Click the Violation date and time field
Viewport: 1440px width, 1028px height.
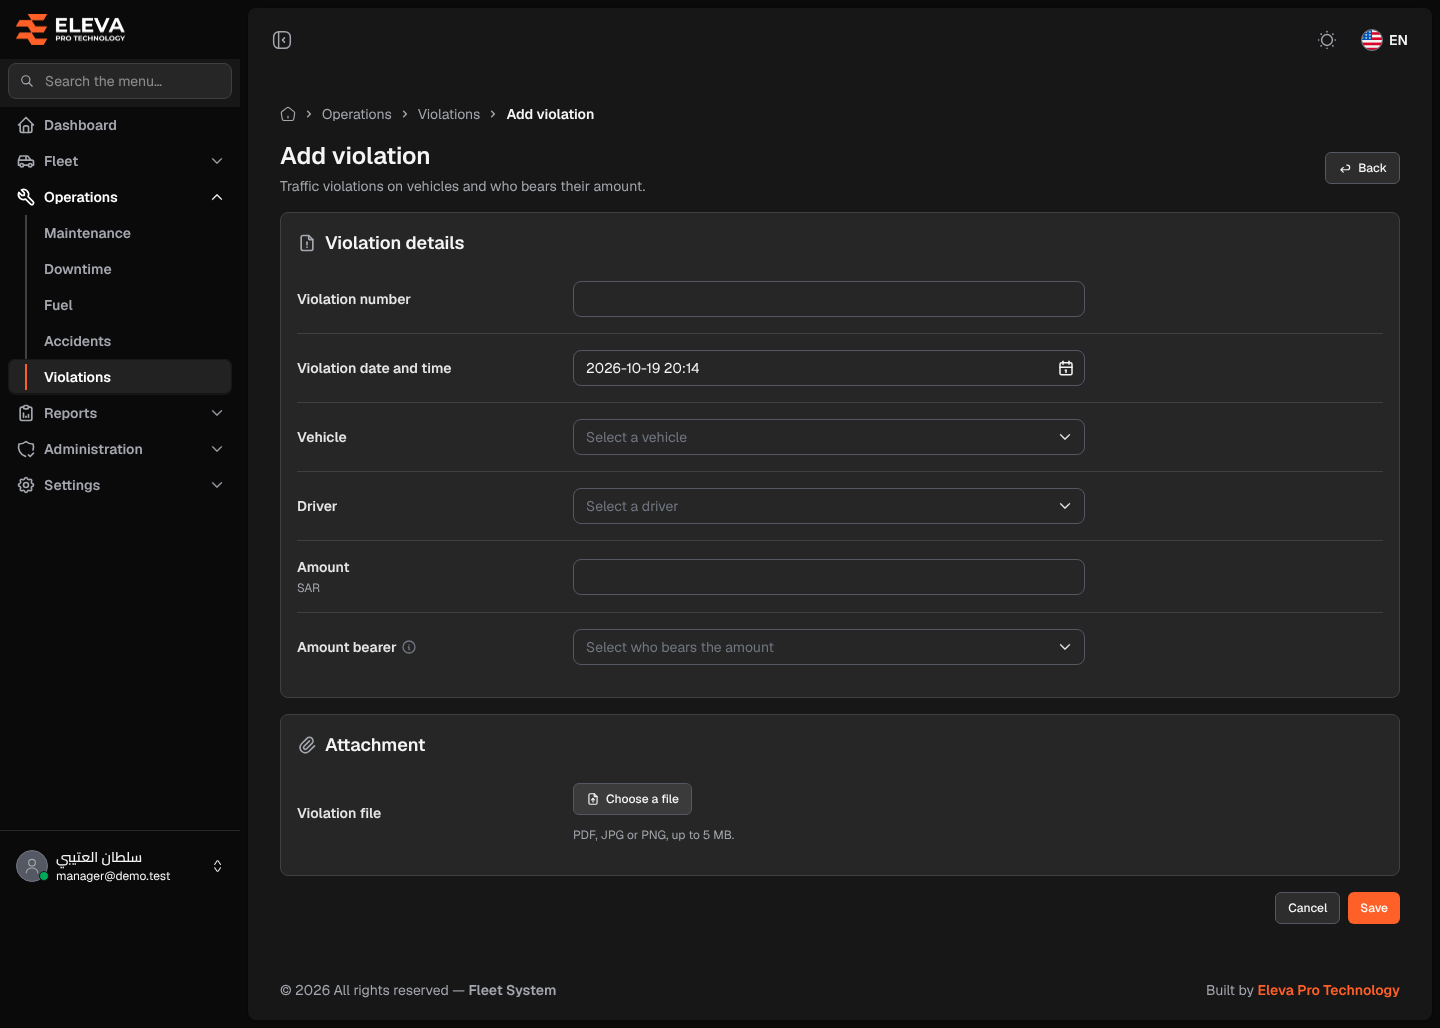[828, 368]
